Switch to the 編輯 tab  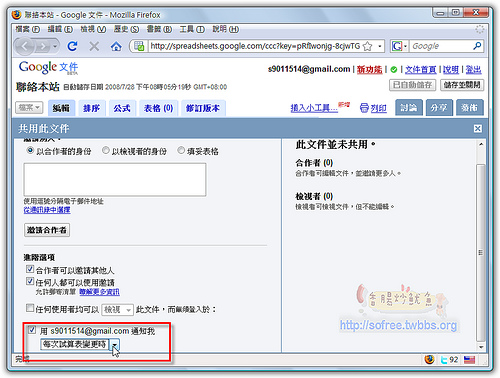(61, 108)
